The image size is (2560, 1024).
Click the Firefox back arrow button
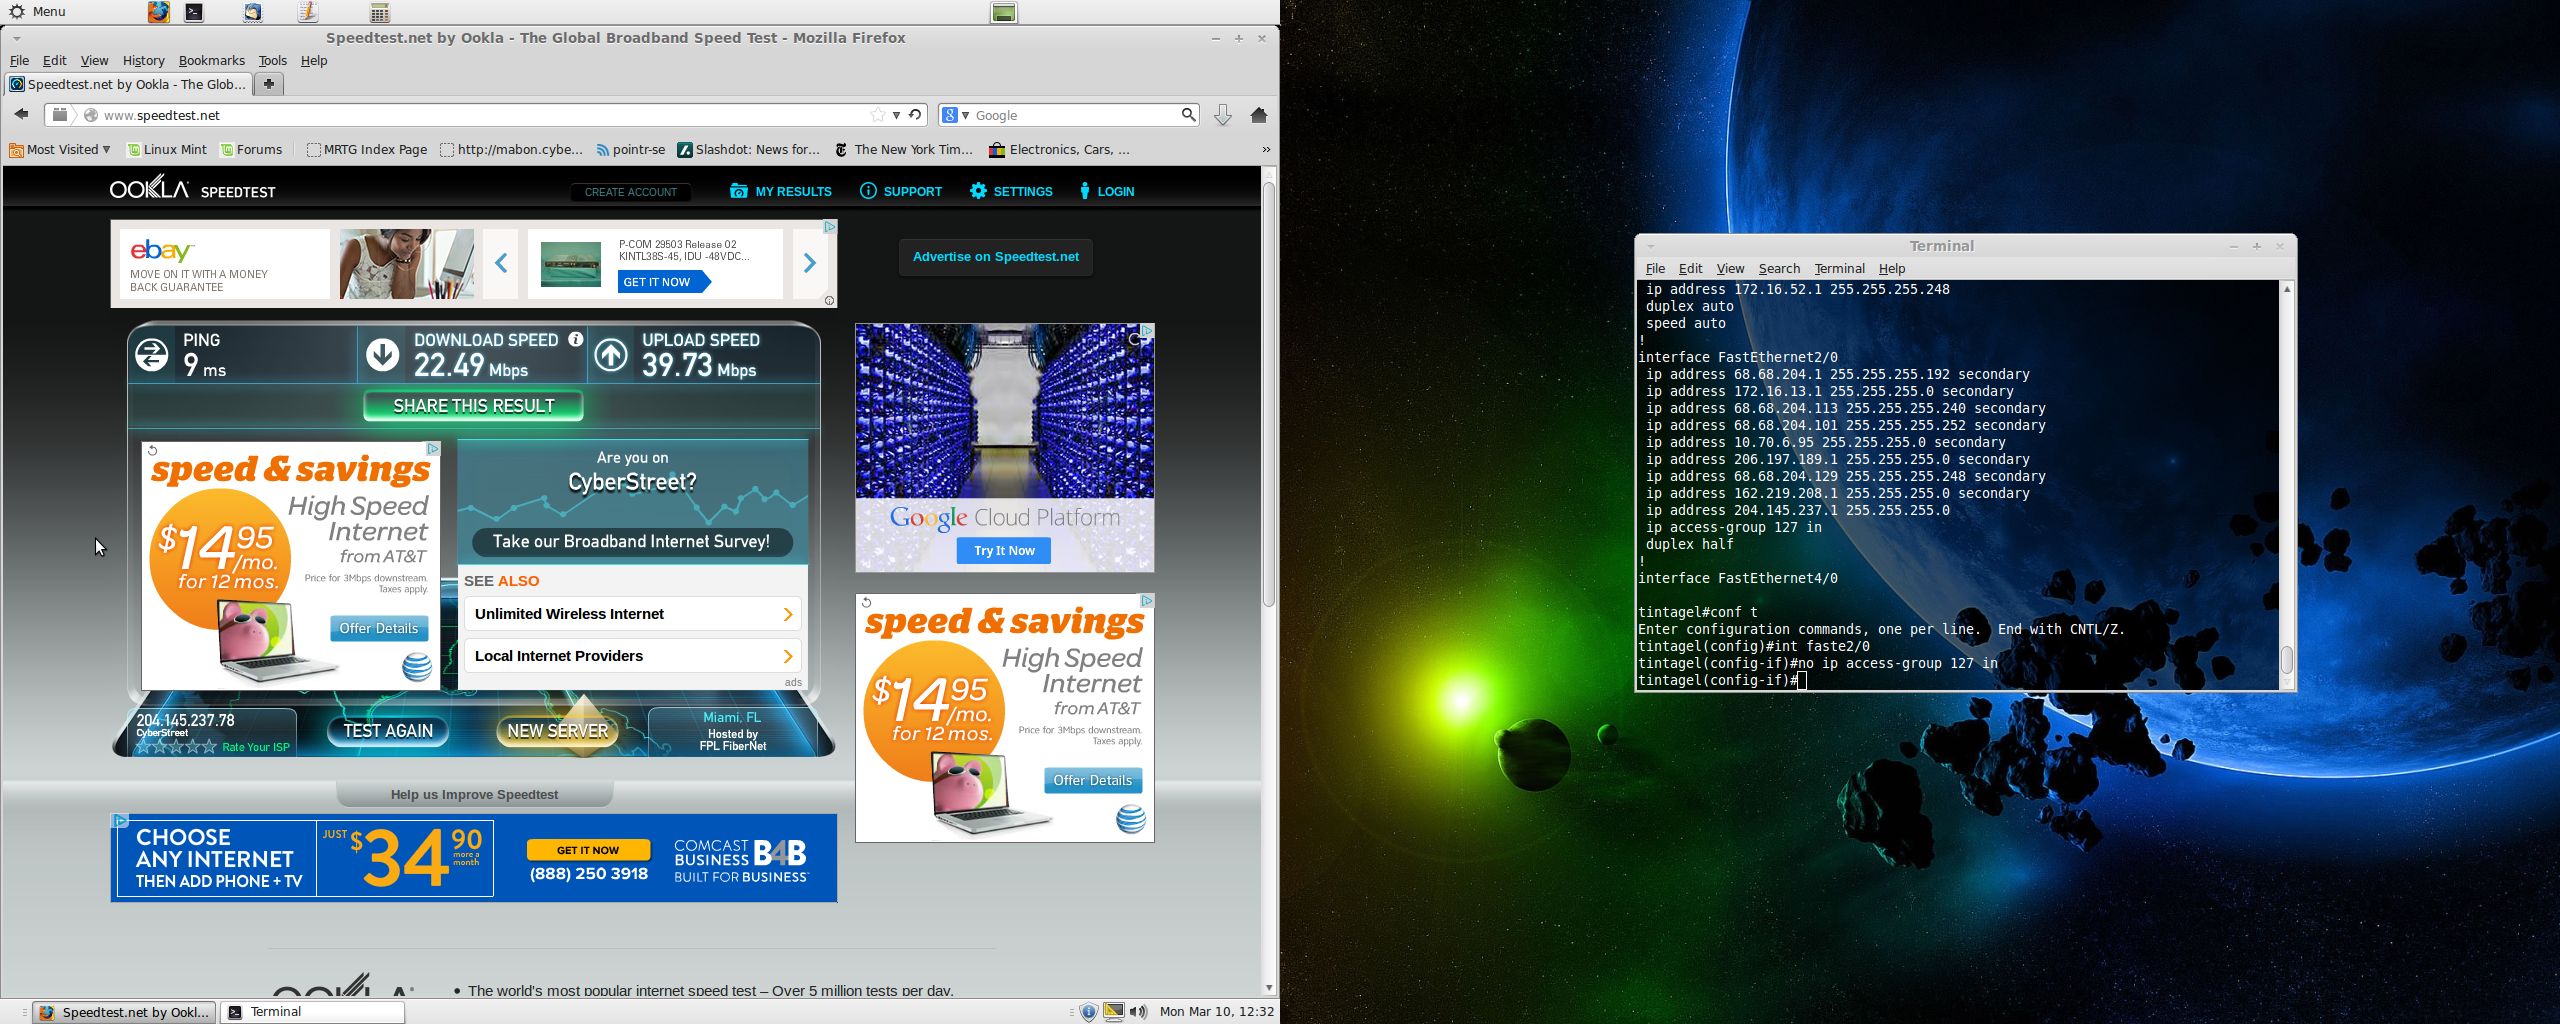coord(21,114)
